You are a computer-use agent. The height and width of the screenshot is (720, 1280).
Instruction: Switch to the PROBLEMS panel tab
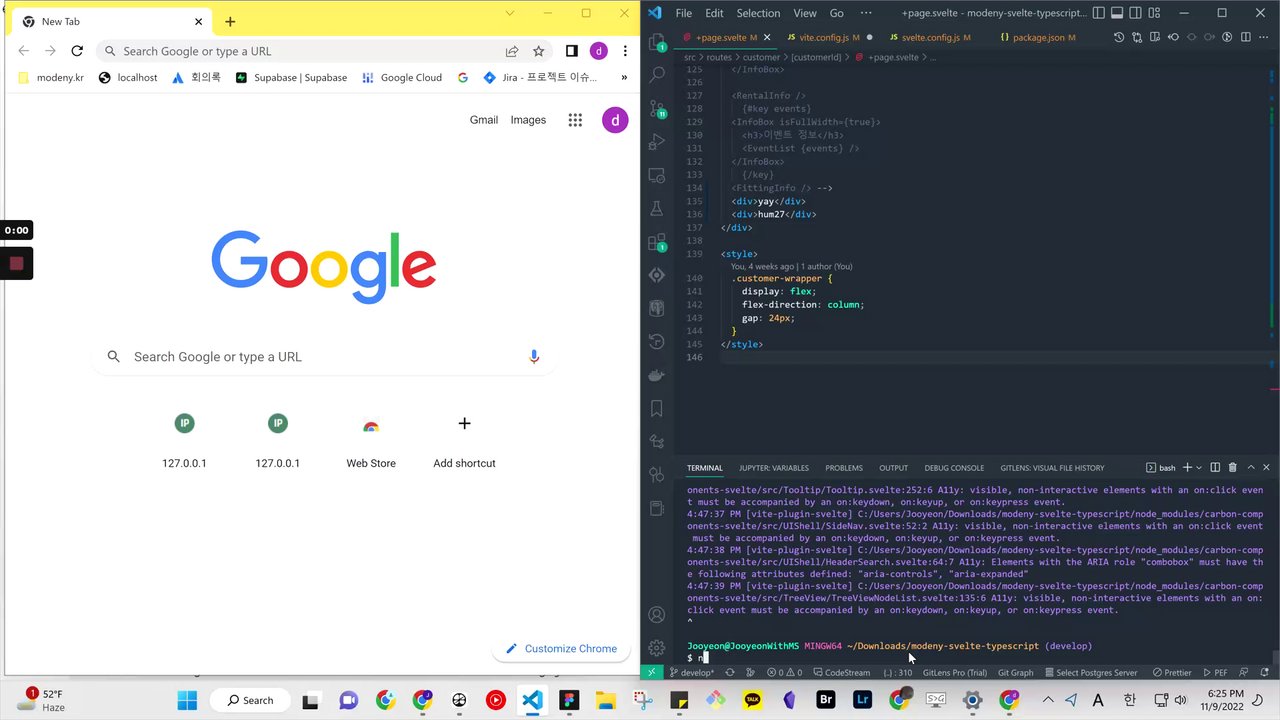pos(844,468)
